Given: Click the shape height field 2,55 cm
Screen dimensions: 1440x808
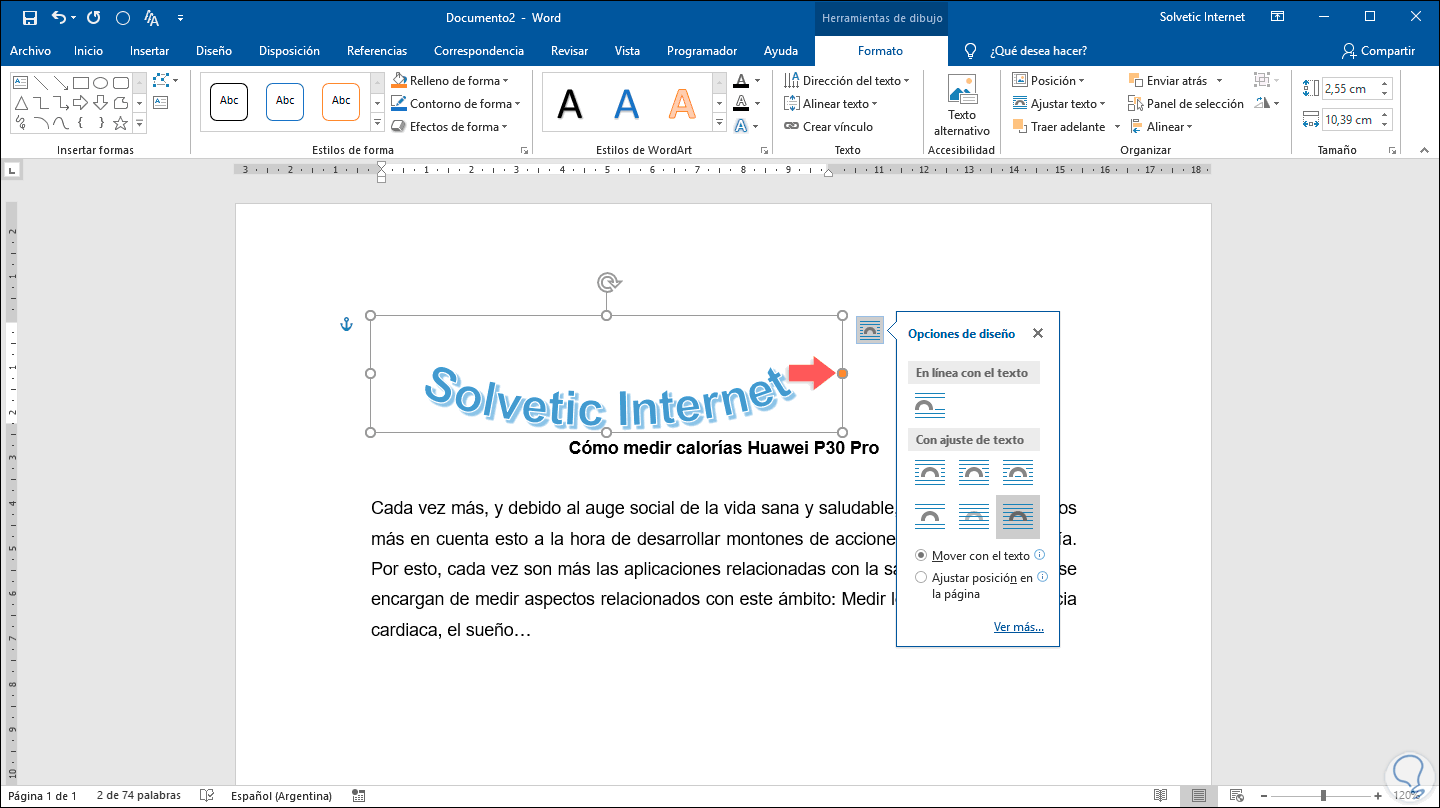Looking at the screenshot, I should click(1348, 89).
